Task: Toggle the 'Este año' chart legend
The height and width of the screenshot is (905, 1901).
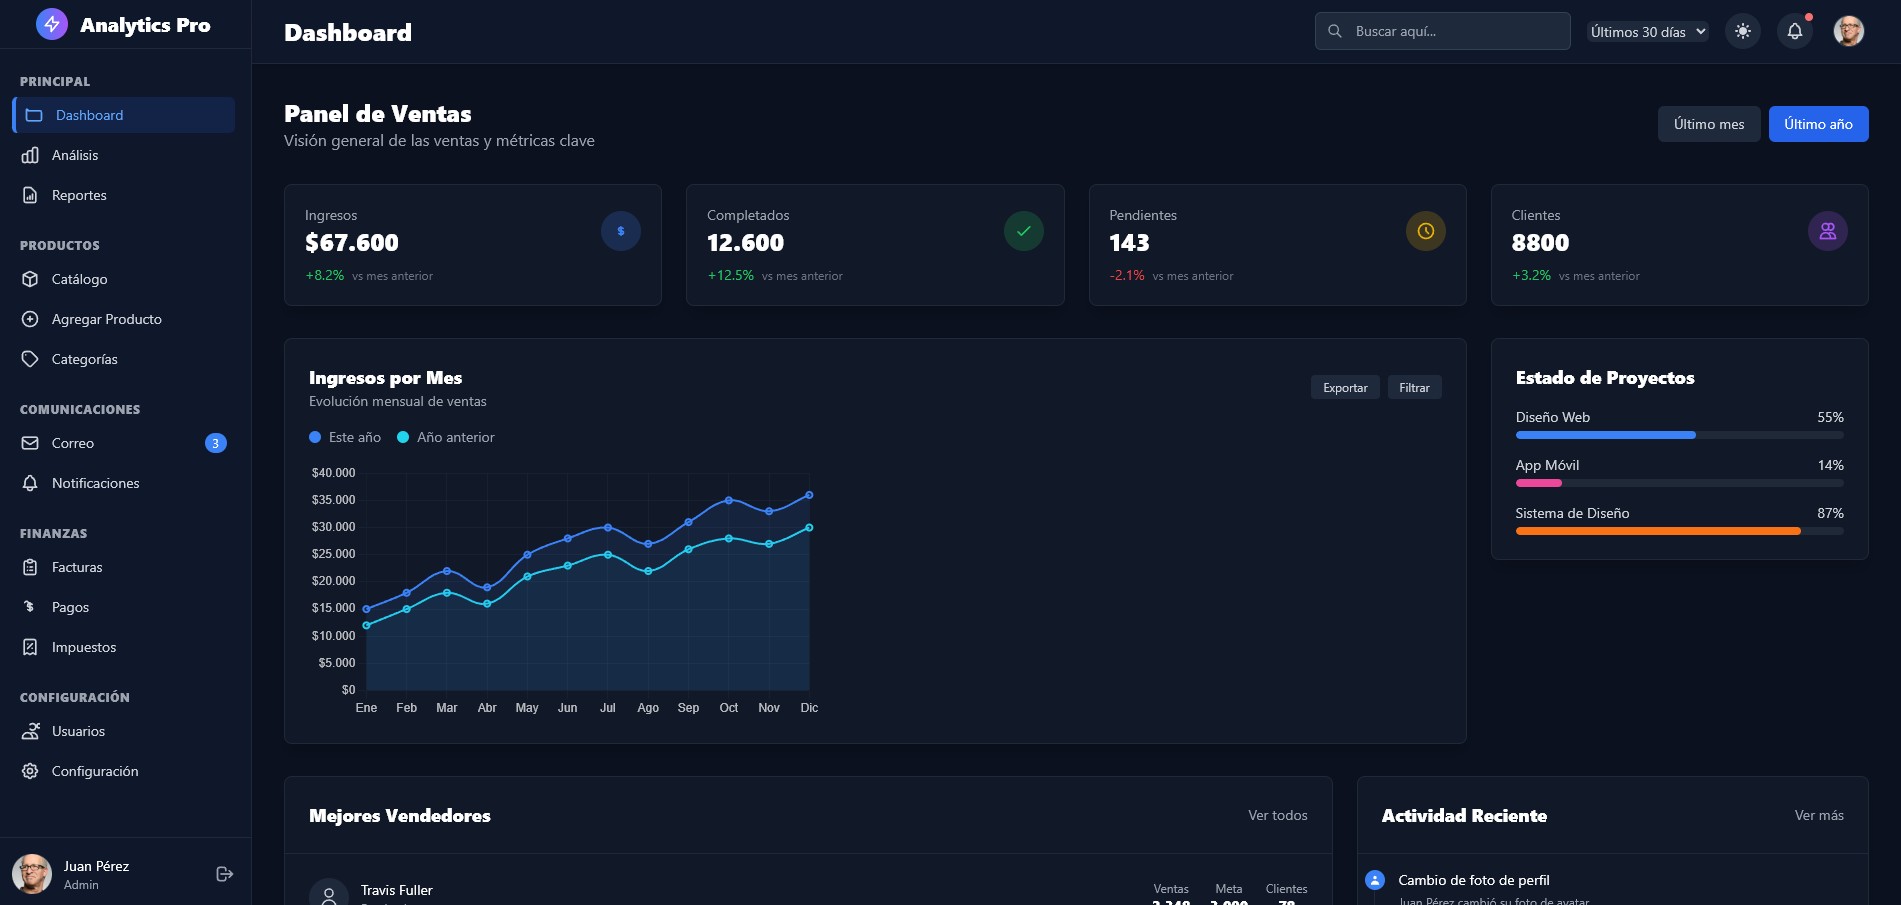Action: point(345,437)
